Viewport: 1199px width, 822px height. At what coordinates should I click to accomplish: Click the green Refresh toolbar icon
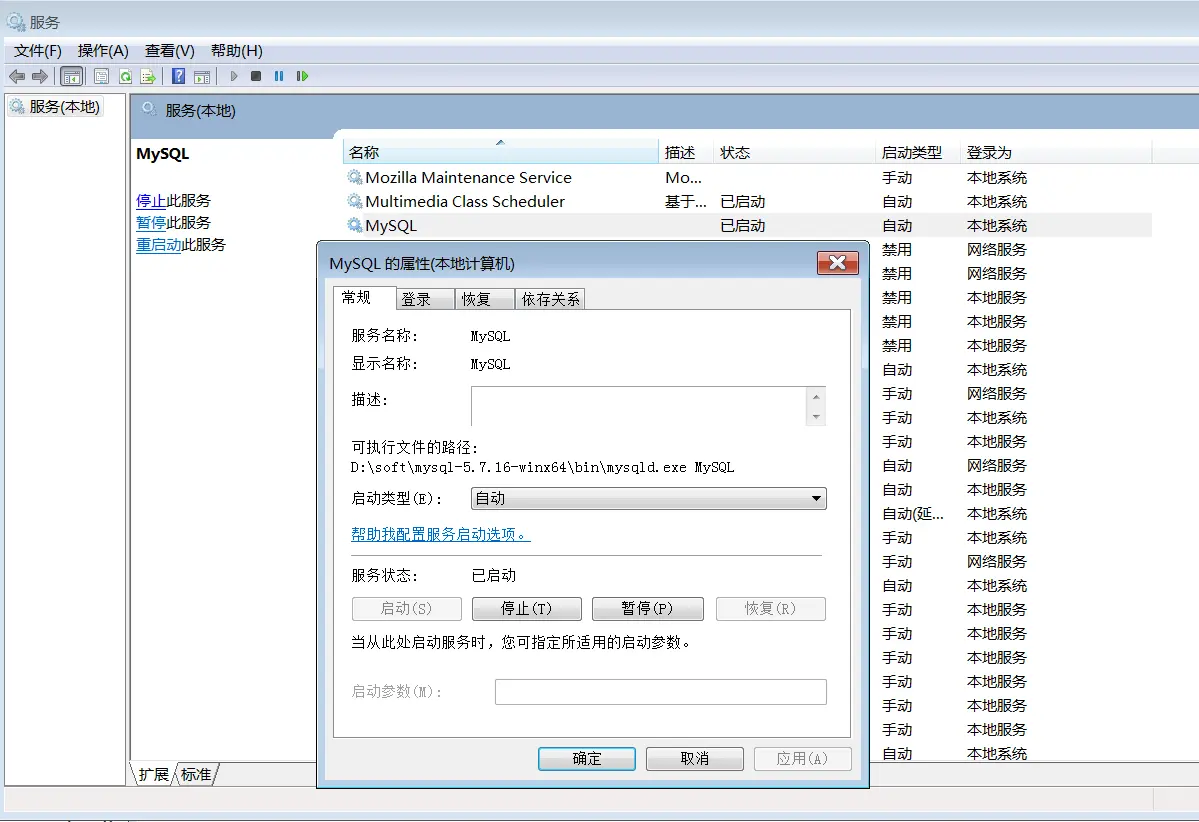pos(125,76)
